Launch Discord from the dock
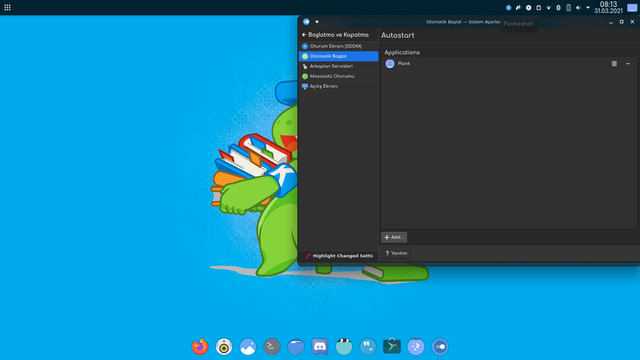640x360 pixels. click(320, 347)
